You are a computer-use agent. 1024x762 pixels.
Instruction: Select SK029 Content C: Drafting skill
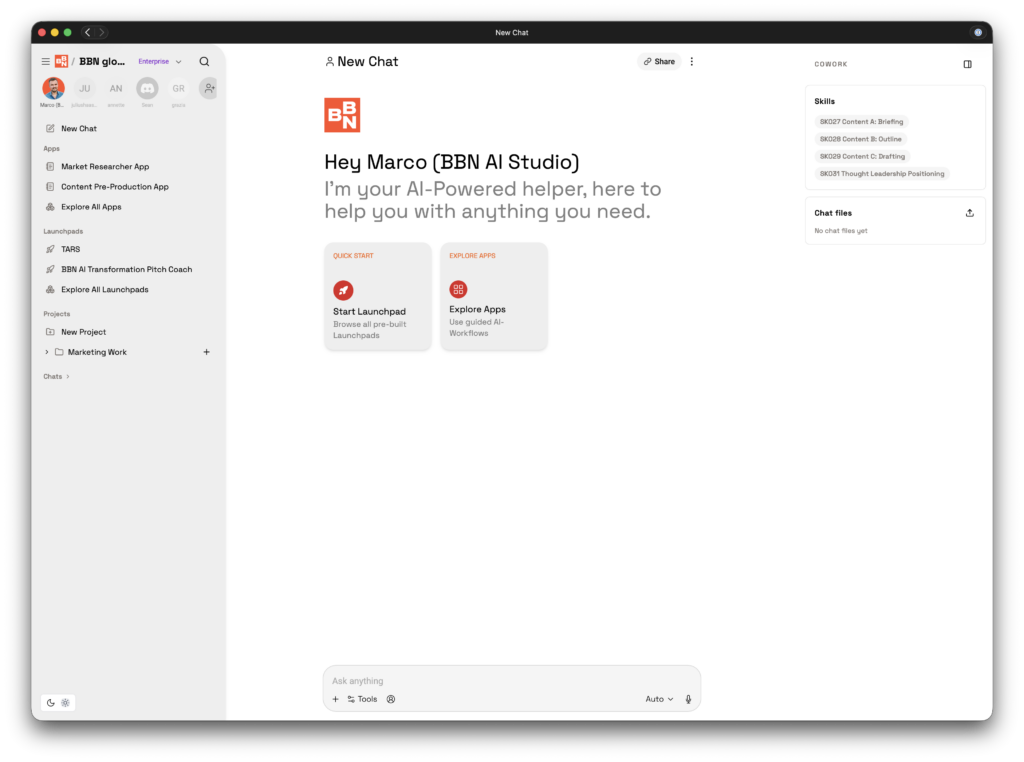point(862,157)
